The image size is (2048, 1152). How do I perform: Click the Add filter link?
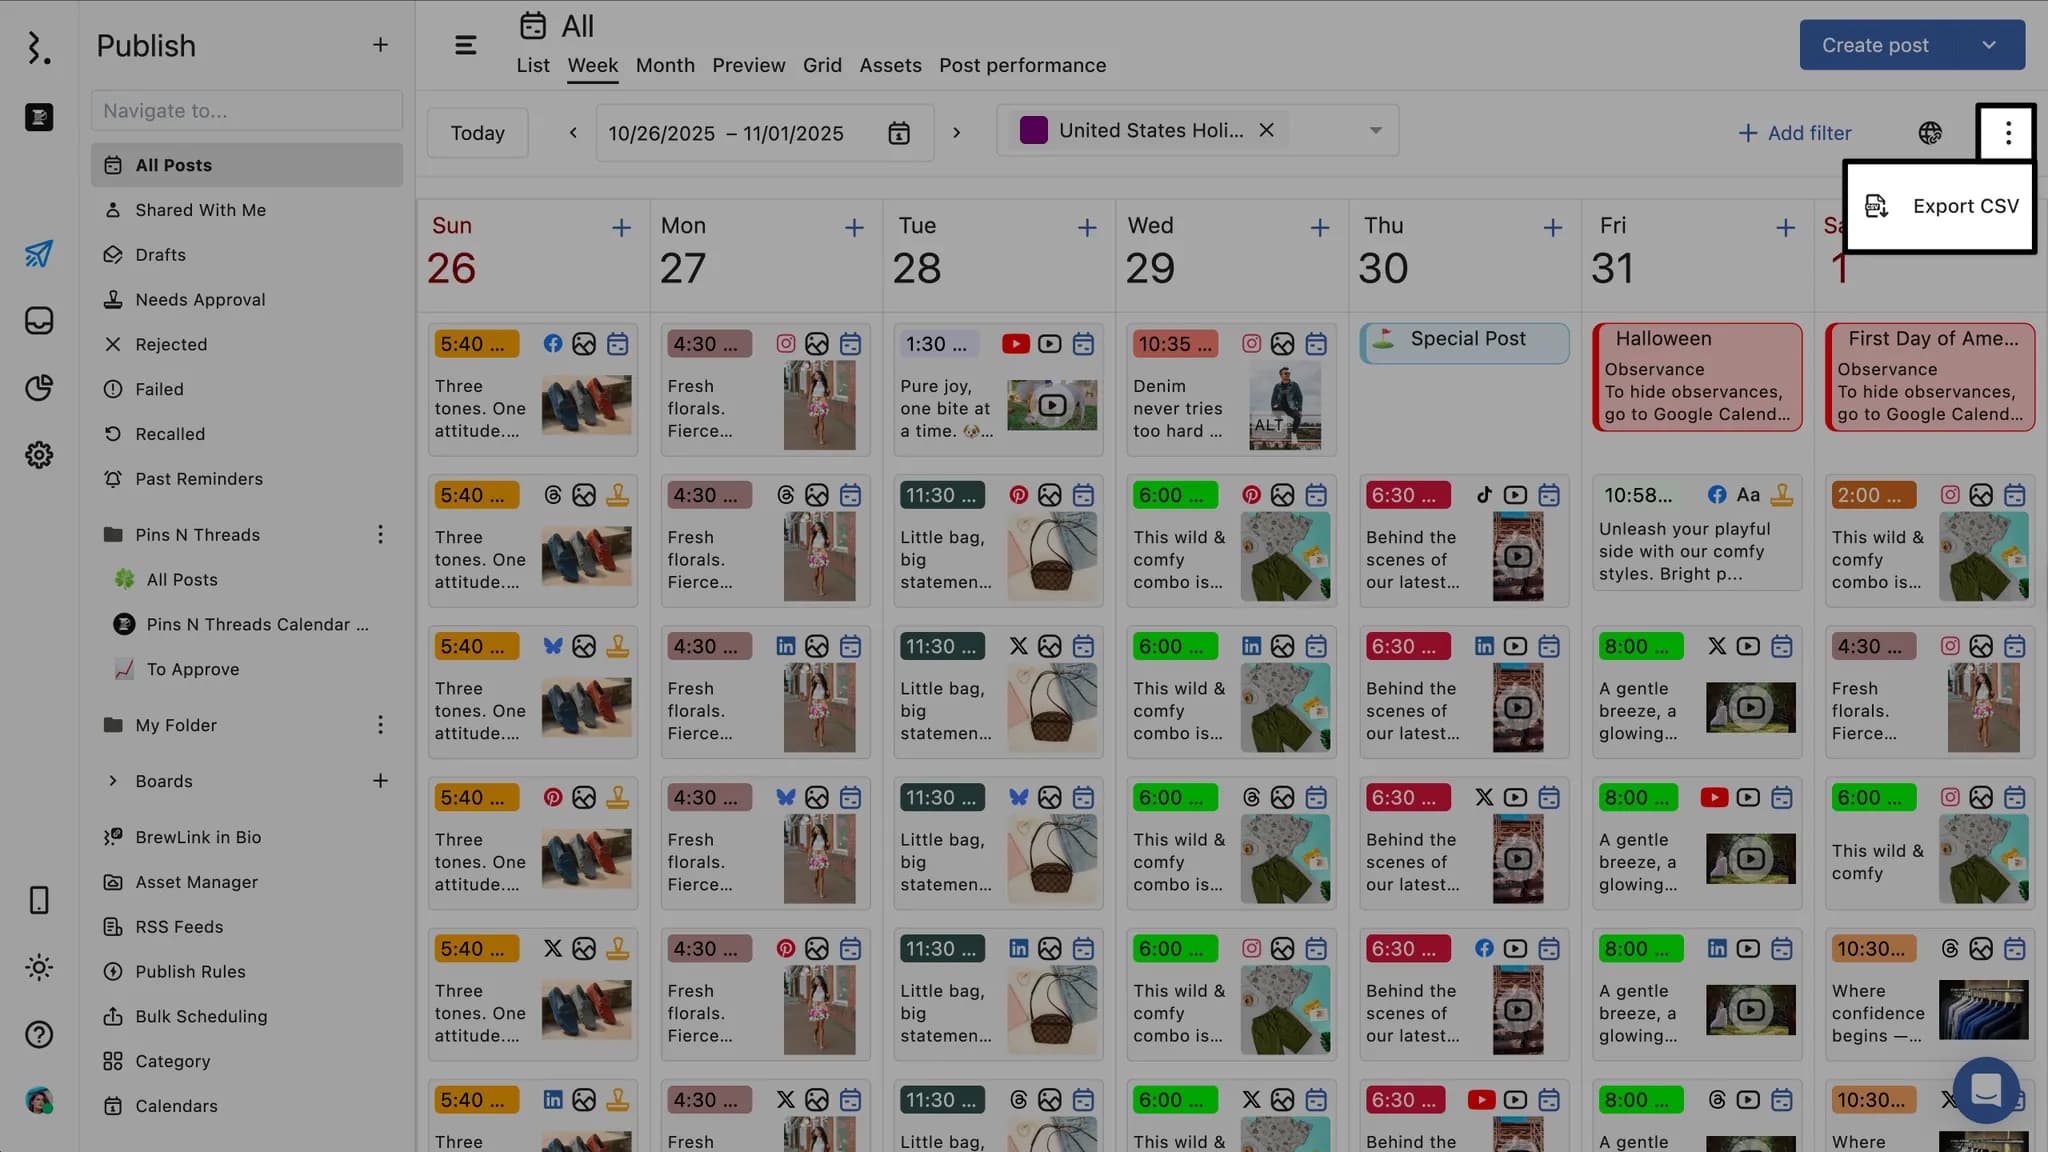click(x=1794, y=133)
